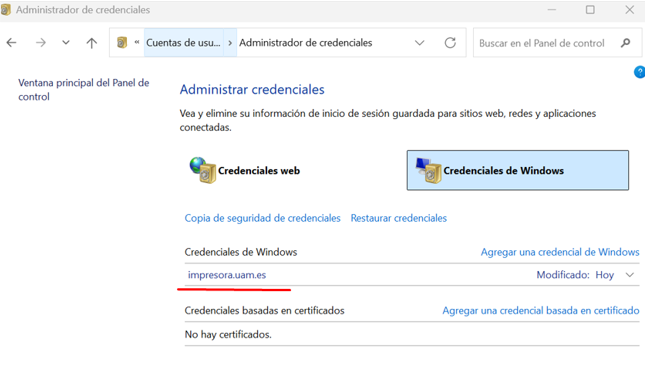Click the Administrar credenciales heading
The image size is (651, 365).
click(252, 89)
